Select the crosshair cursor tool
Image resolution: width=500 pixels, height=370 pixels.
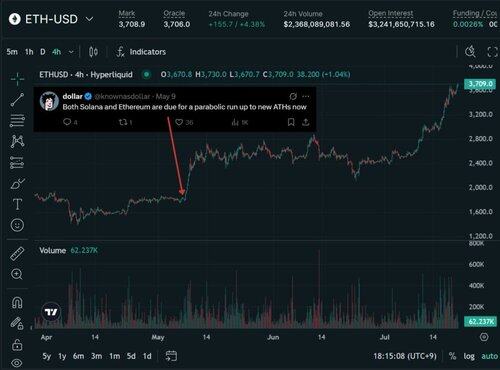[17, 79]
